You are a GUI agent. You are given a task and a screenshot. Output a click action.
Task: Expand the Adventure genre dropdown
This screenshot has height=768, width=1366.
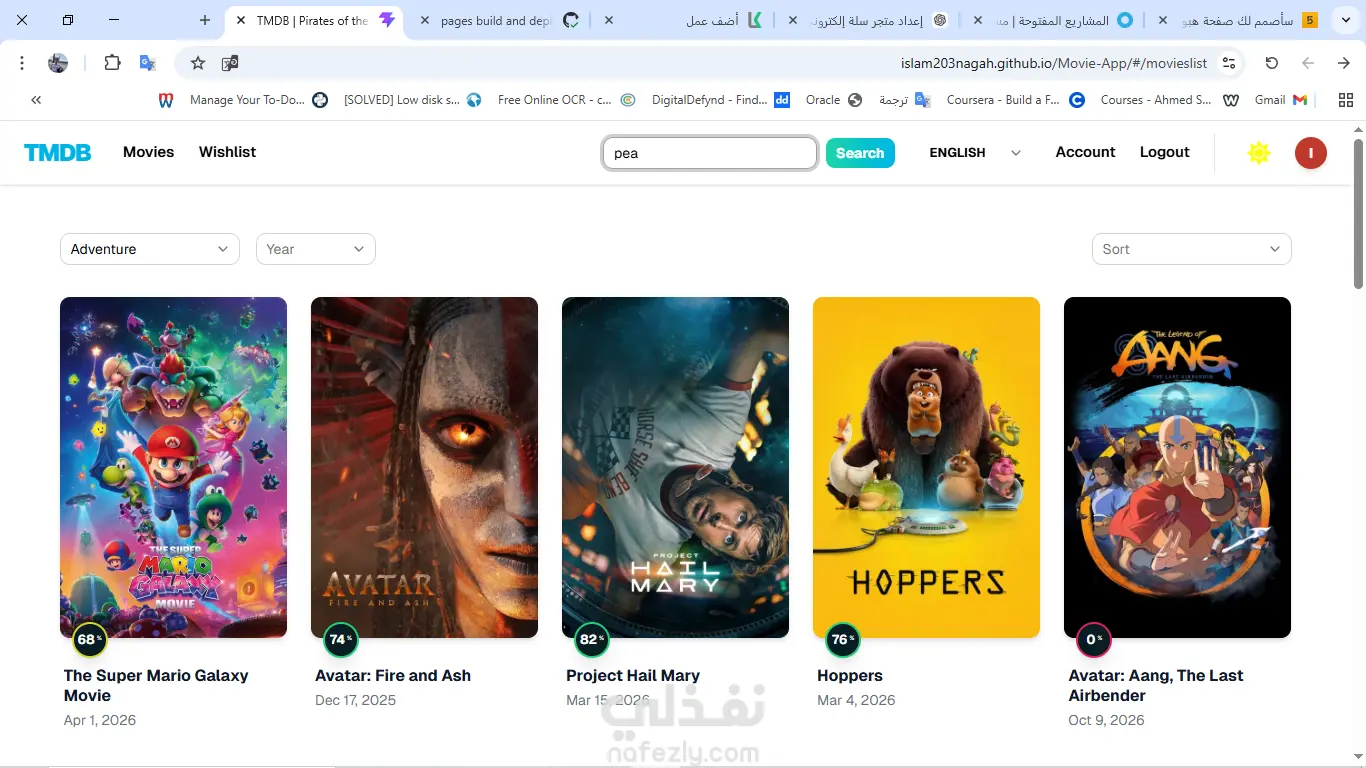(x=150, y=249)
